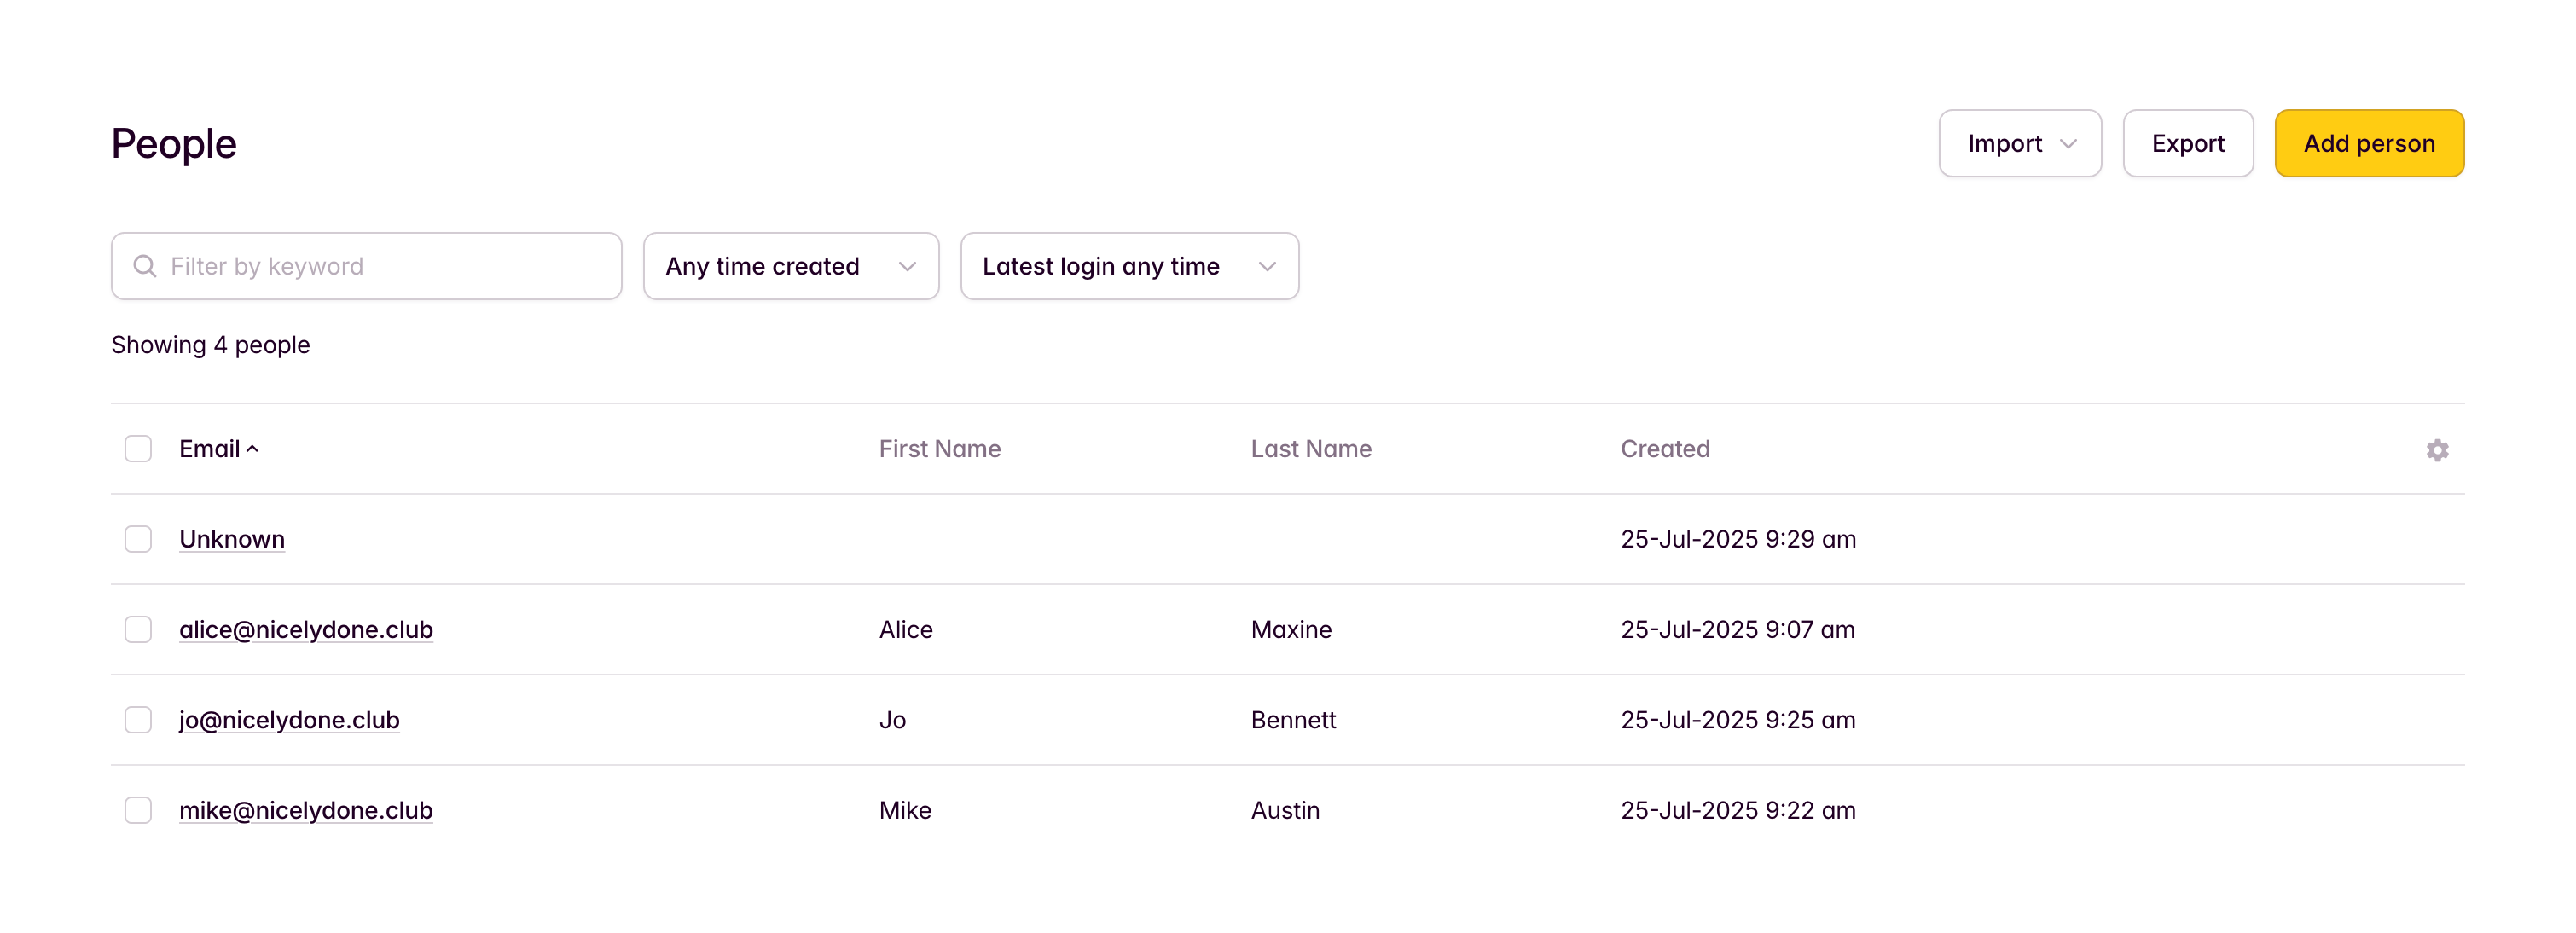Check the alice@nicelydone.club row
This screenshot has height=933, width=2576.
(x=138, y=630)
